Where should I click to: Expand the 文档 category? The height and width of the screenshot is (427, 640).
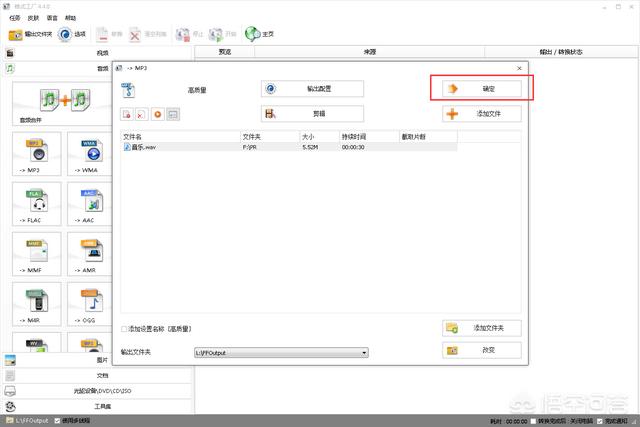[x=97, y=375]
